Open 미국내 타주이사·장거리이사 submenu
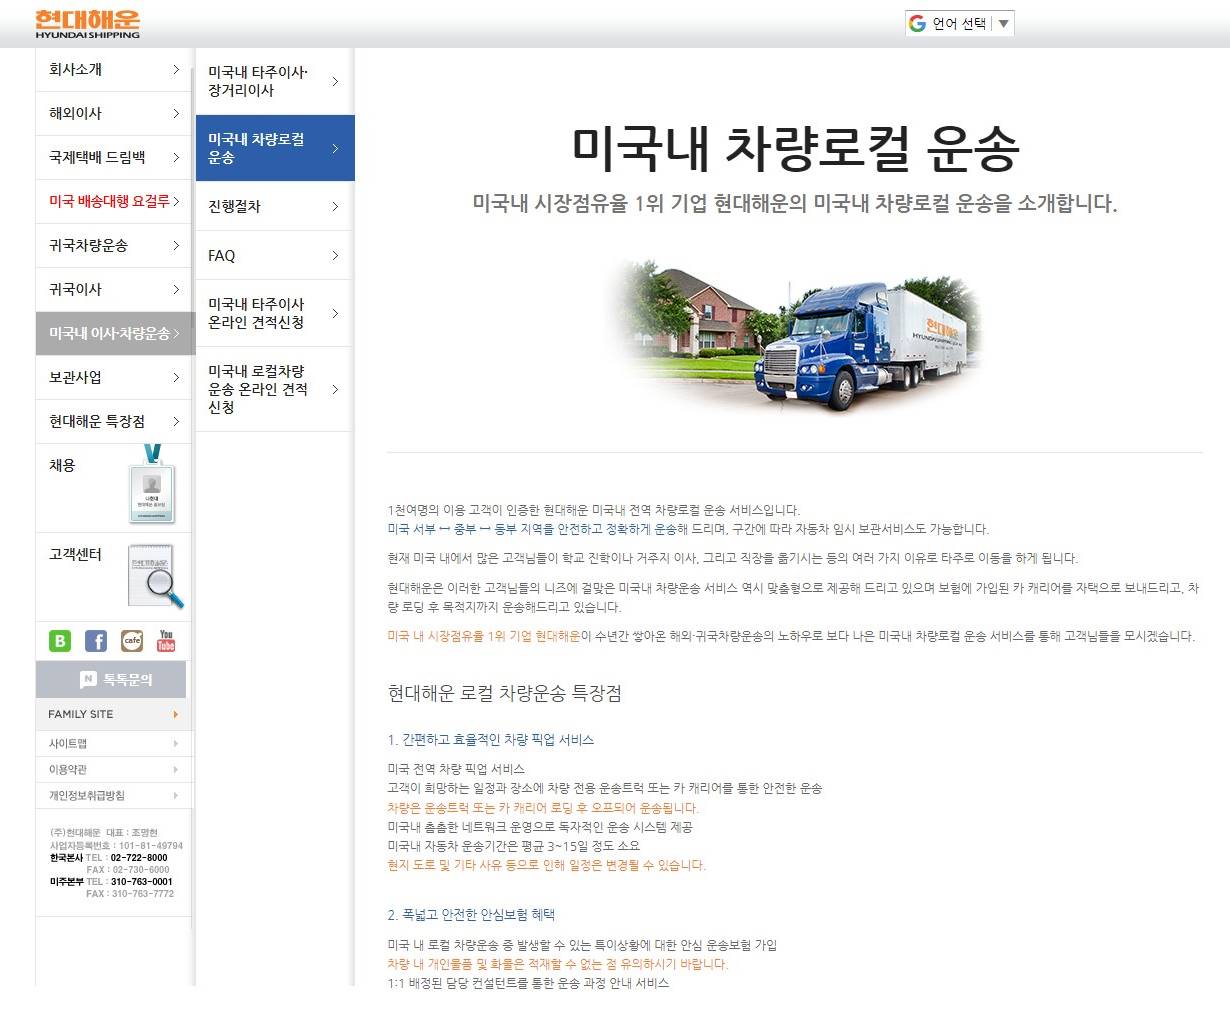This screenshot has height=1023, width=1230. coord(274,81)
